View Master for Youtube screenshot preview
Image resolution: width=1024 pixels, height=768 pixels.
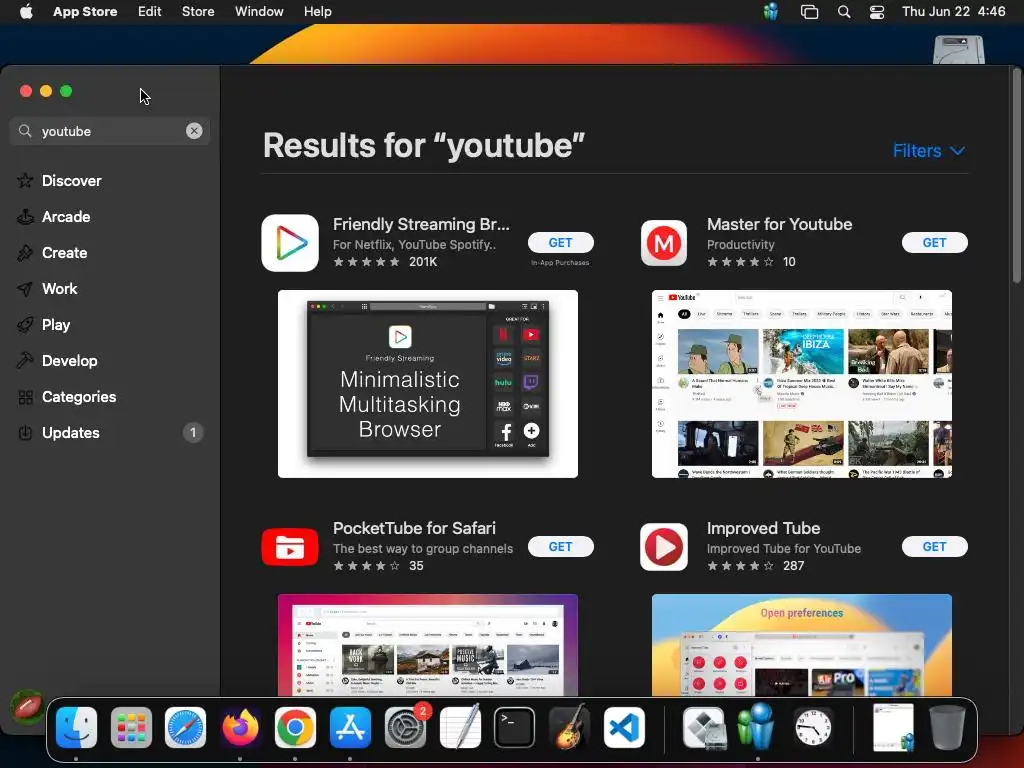point(801,384)
